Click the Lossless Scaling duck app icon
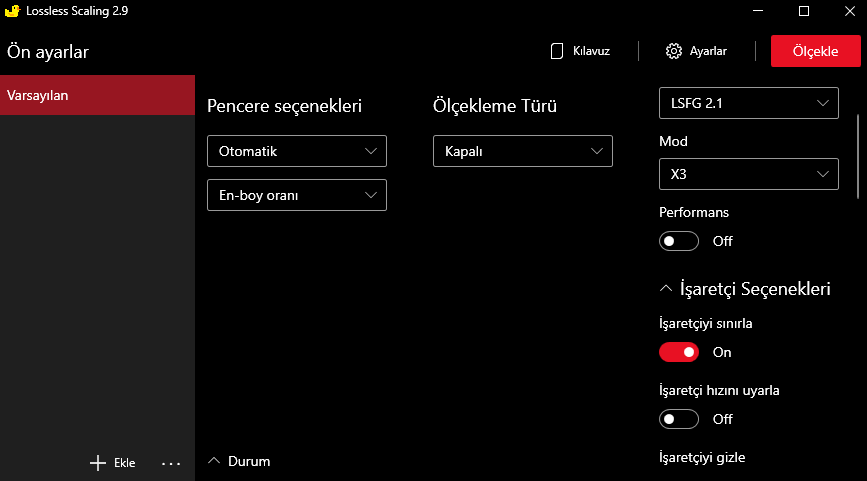The width and height of the screenshot is (867, 481). [12, 11]
